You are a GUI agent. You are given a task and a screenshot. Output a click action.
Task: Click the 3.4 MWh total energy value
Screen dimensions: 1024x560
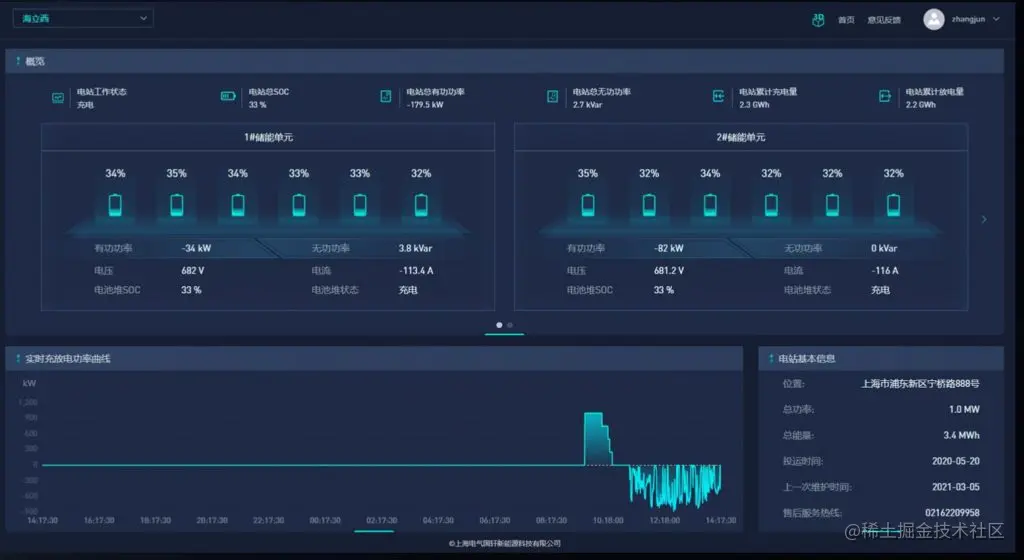[x=961, y=435]
